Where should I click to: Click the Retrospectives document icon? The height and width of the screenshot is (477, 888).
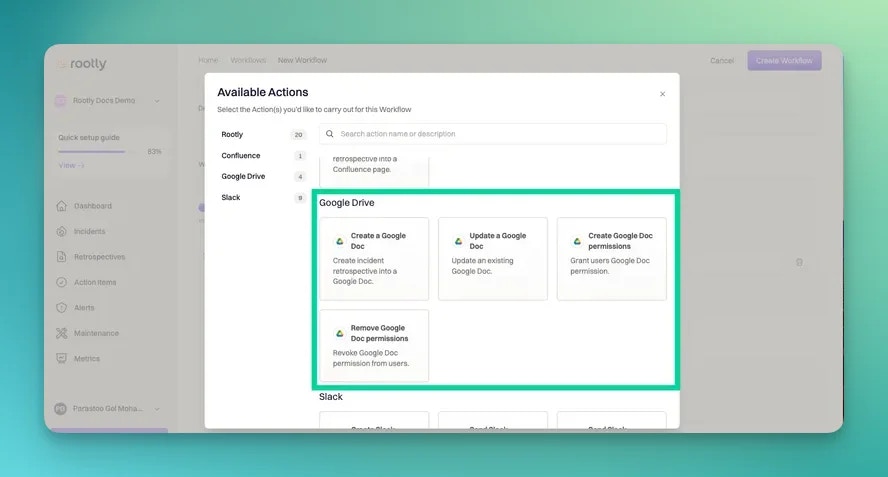tap(61, 257)
